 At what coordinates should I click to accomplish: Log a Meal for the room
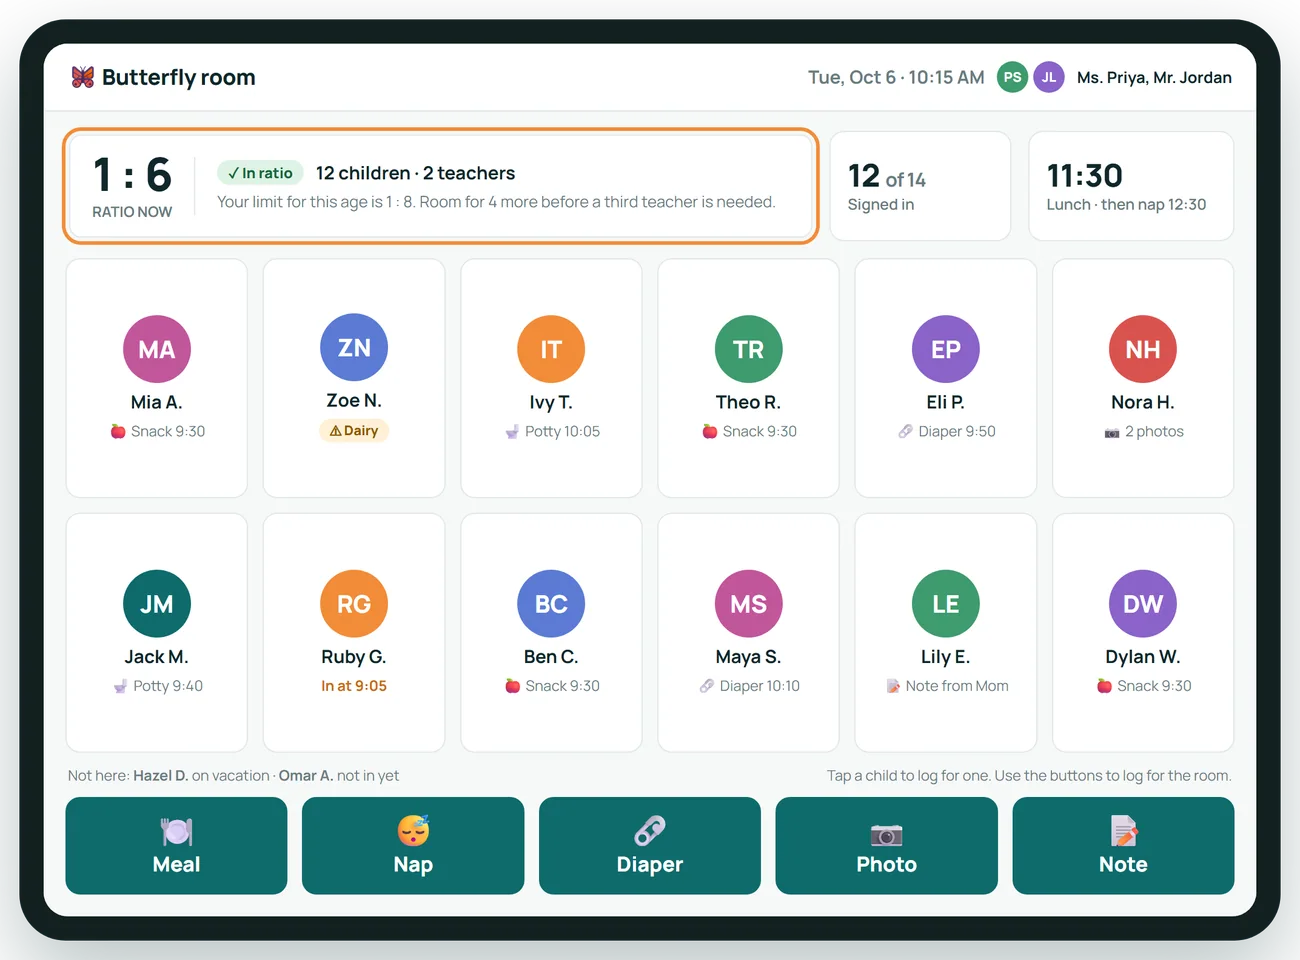pos(176,846)
